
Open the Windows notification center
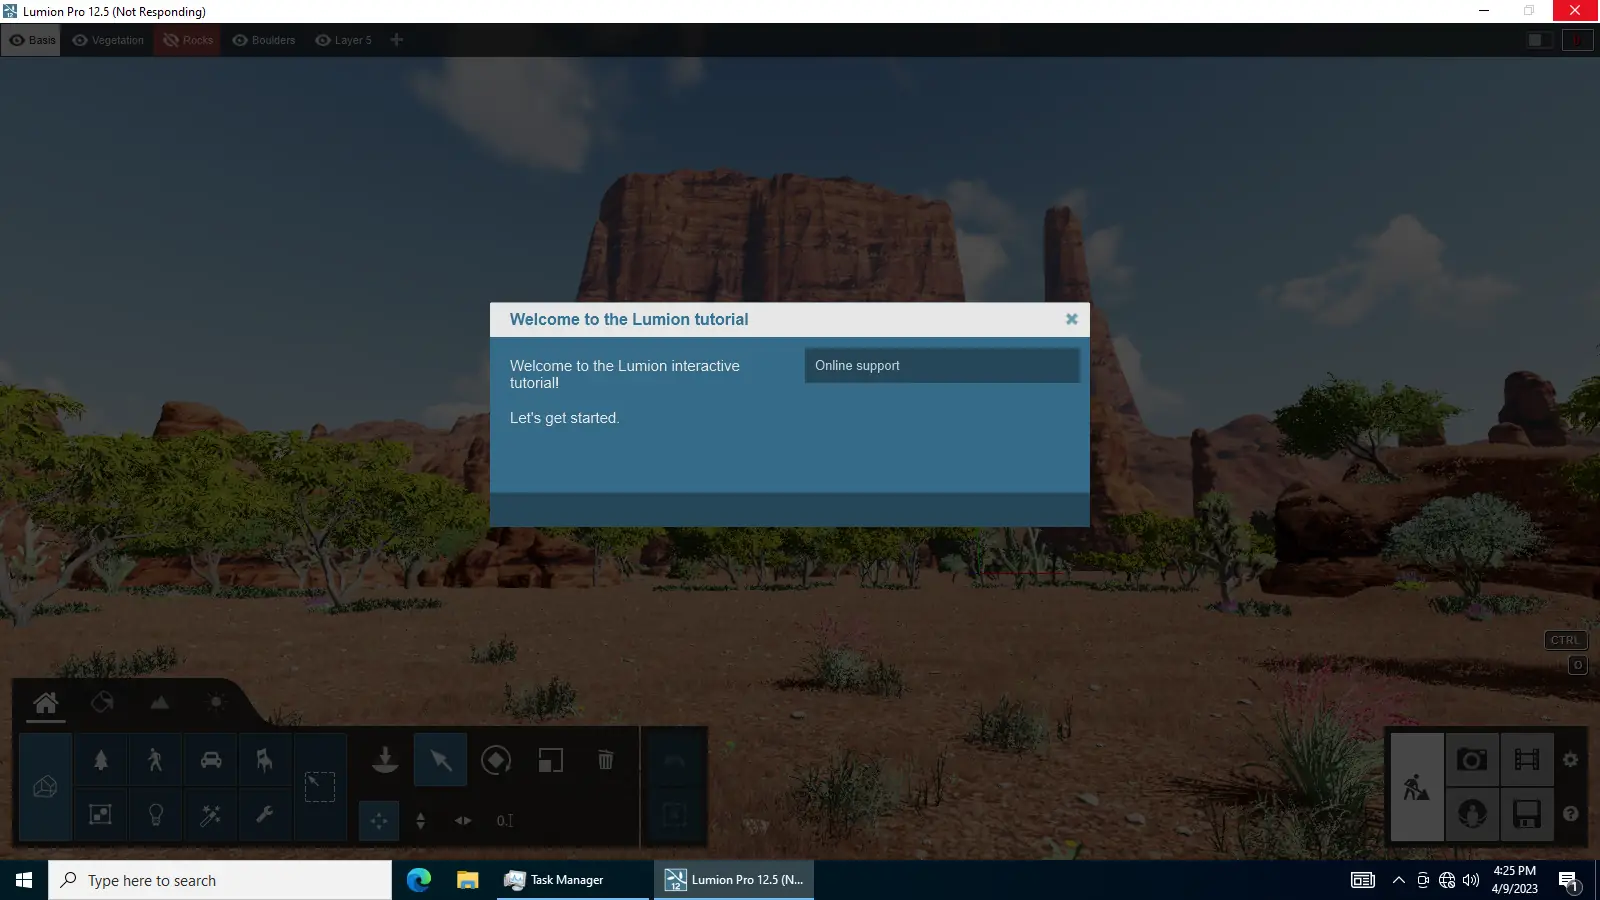click(1569, 880)
